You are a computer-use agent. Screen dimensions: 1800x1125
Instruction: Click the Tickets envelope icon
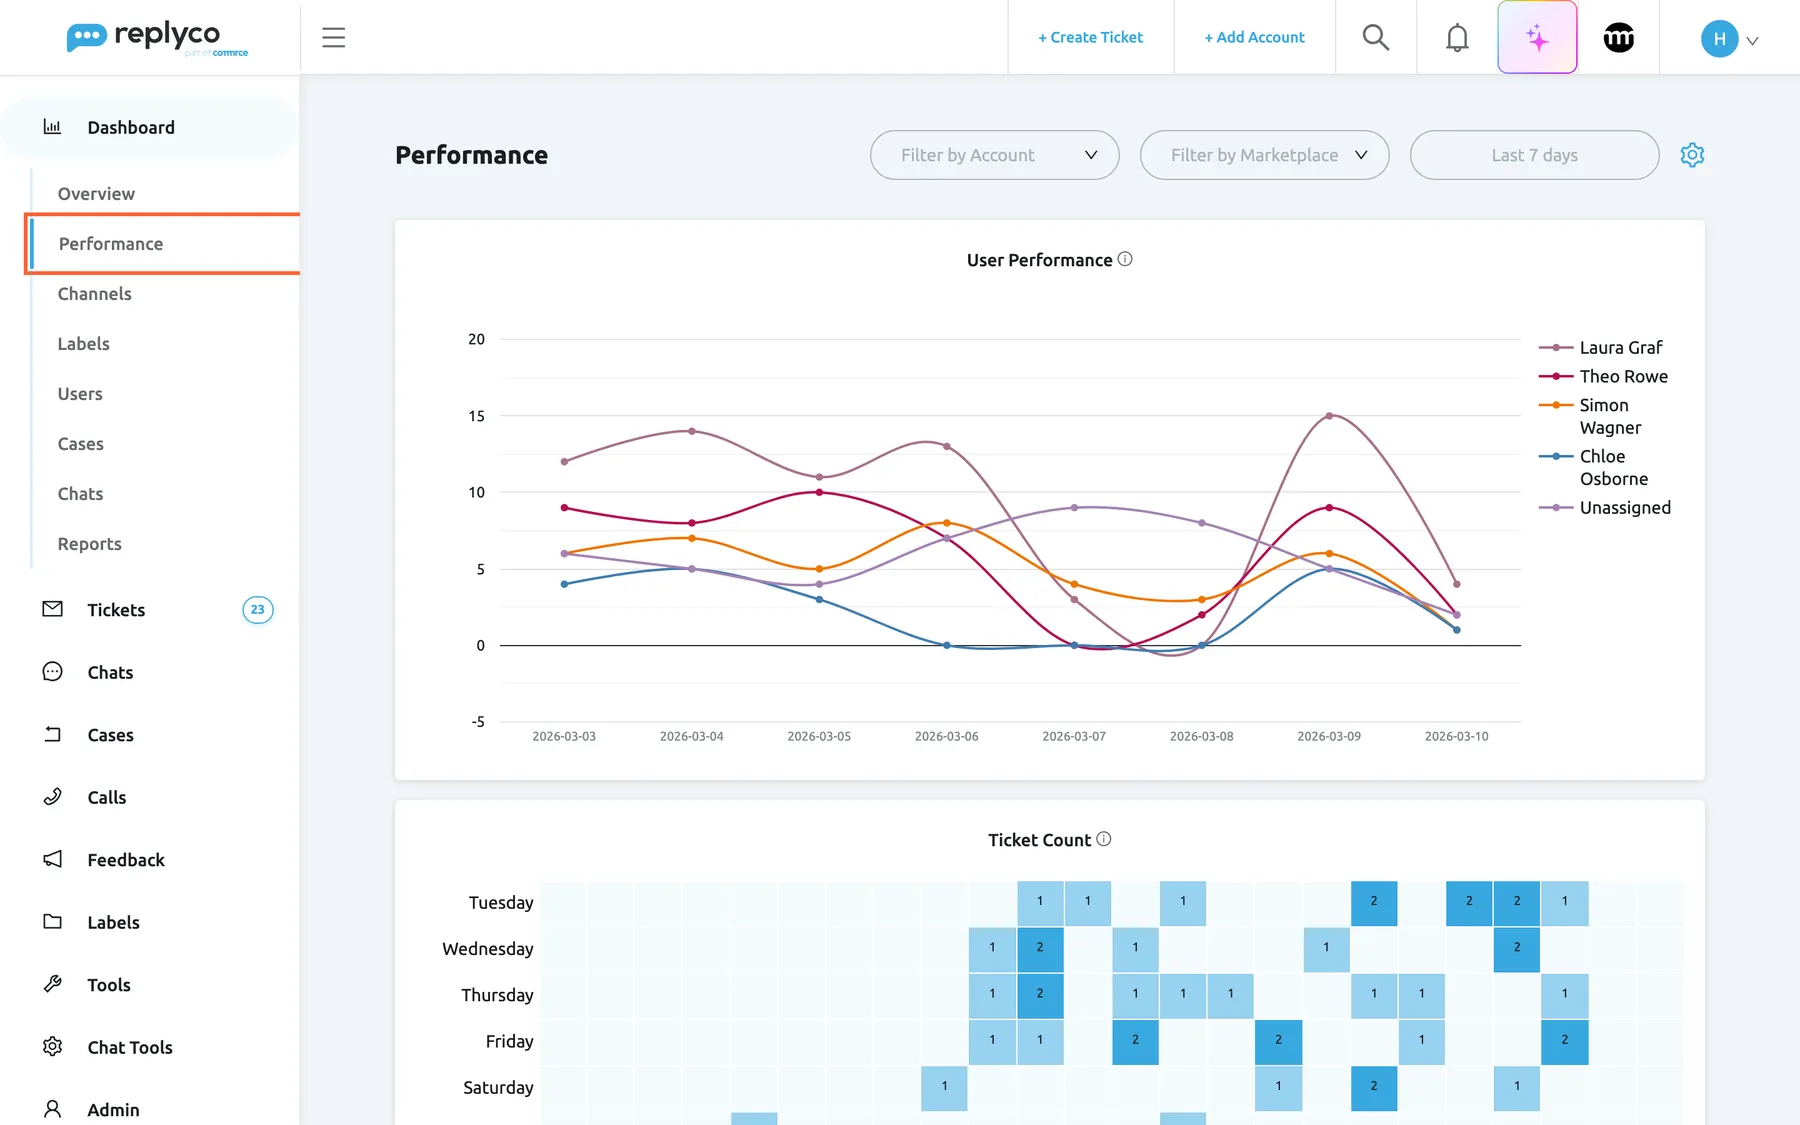point(53,609)
